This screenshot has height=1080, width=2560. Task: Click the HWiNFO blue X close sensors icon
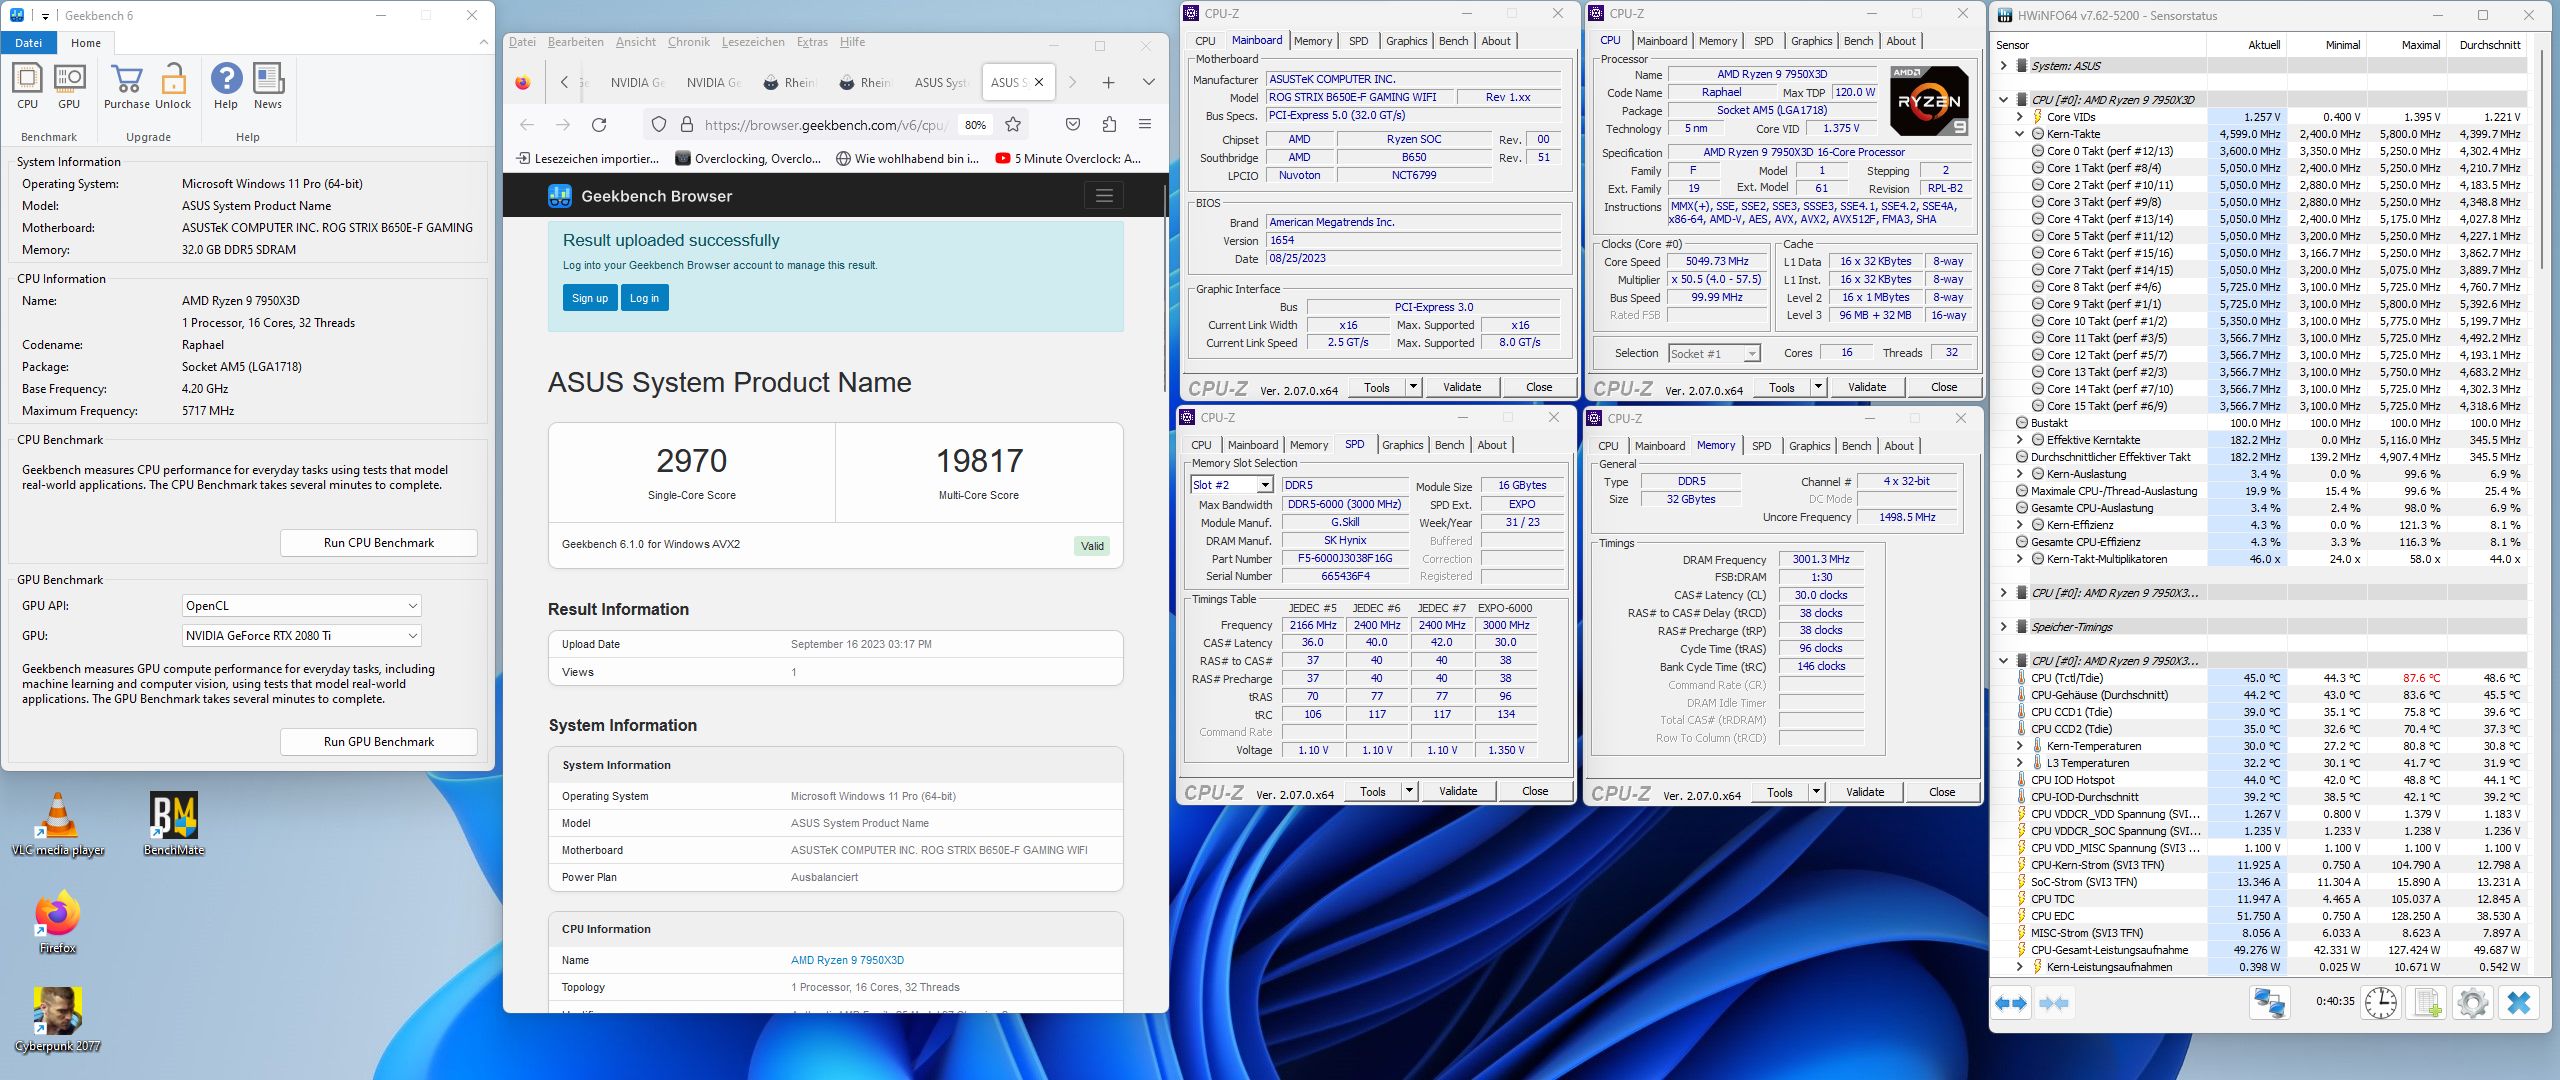click(x=2519, y=1003)
